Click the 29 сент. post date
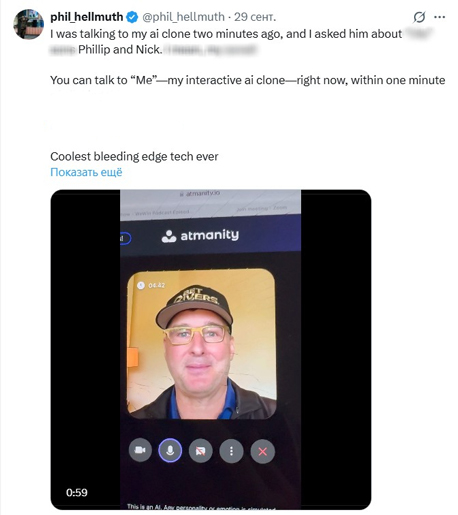The image size is (458, 515). tap(255, 17)
